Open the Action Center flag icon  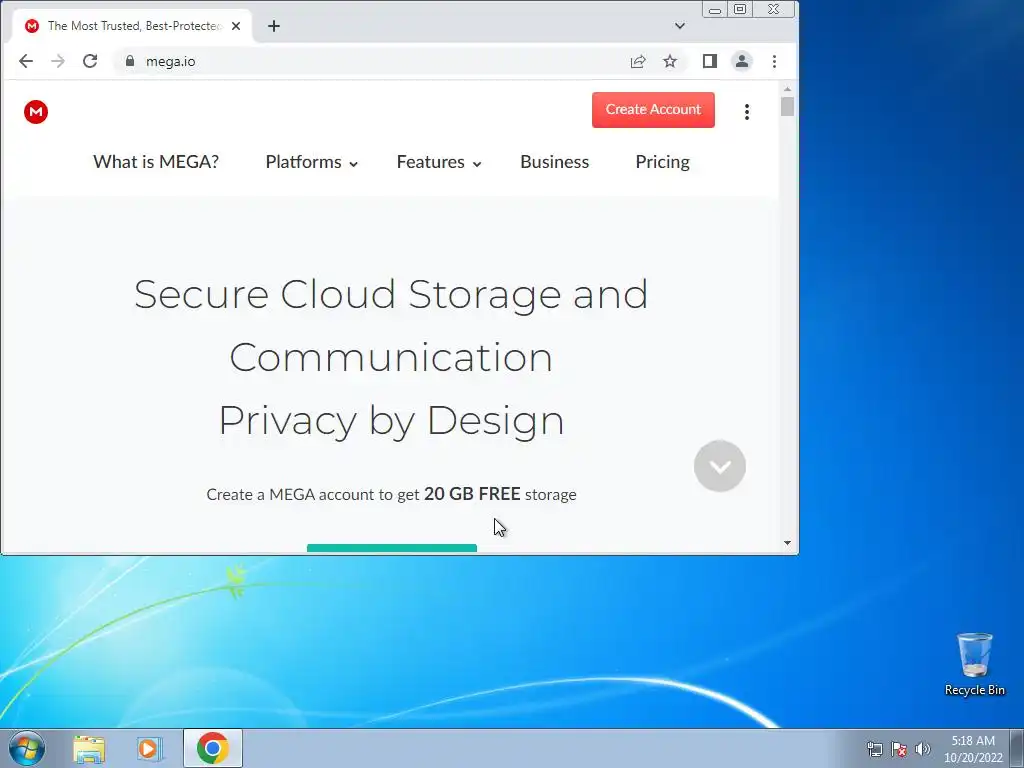(899, 749)
